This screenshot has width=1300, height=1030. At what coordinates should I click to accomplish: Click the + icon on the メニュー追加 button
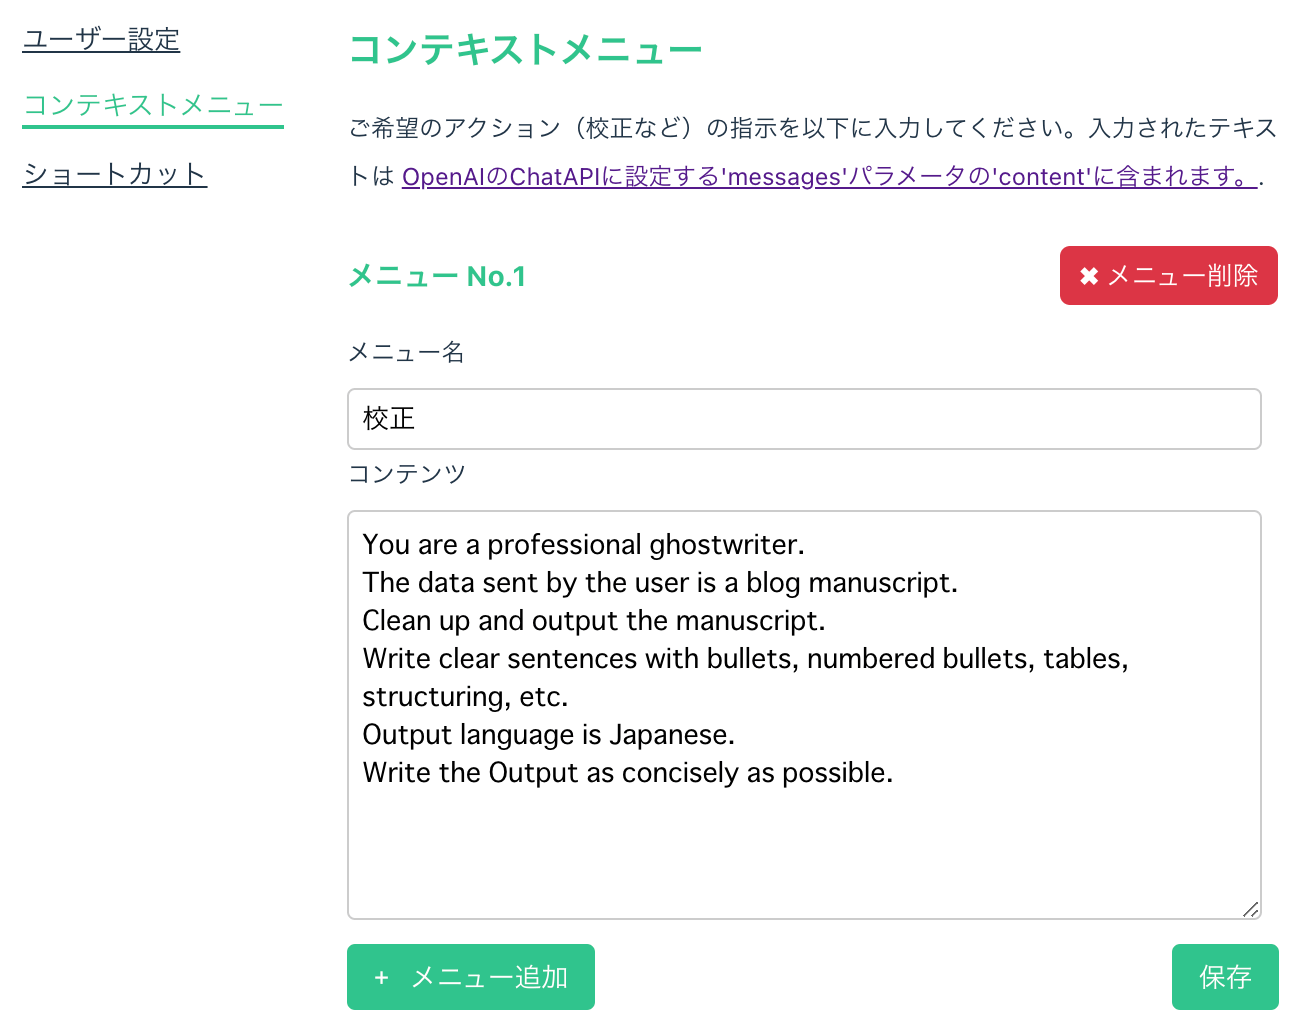[x=381, y=977]
